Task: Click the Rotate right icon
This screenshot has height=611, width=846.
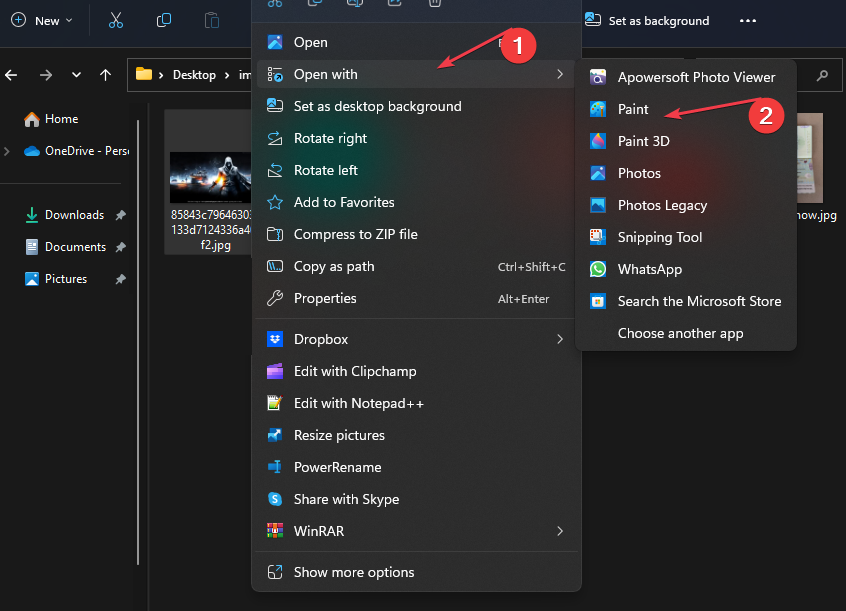Action: [x=275, y=138]
